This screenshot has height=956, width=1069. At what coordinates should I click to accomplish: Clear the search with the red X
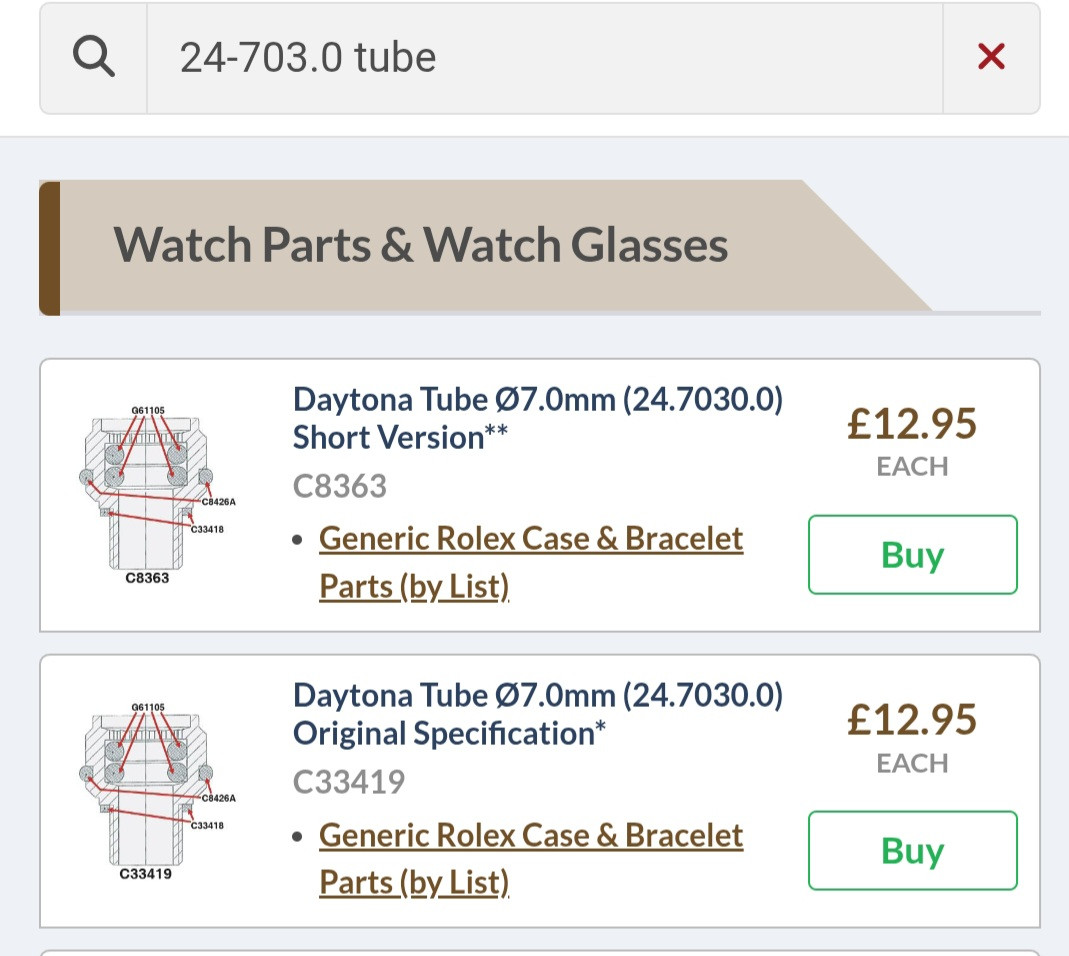[x=991, y=57]
